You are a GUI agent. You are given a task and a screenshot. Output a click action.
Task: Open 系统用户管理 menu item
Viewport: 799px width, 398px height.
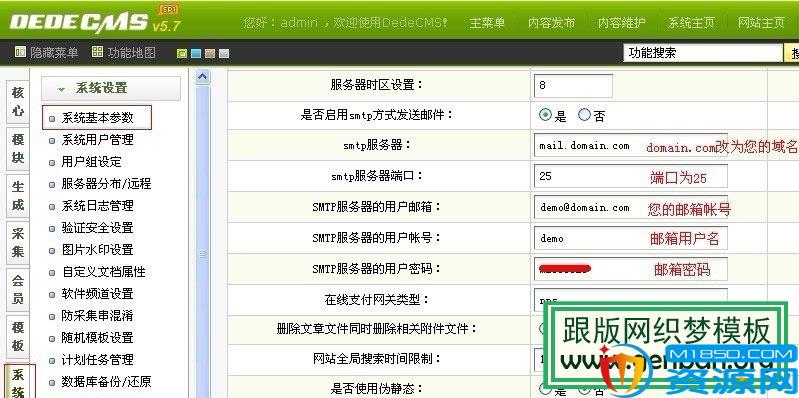coord(97,140)
